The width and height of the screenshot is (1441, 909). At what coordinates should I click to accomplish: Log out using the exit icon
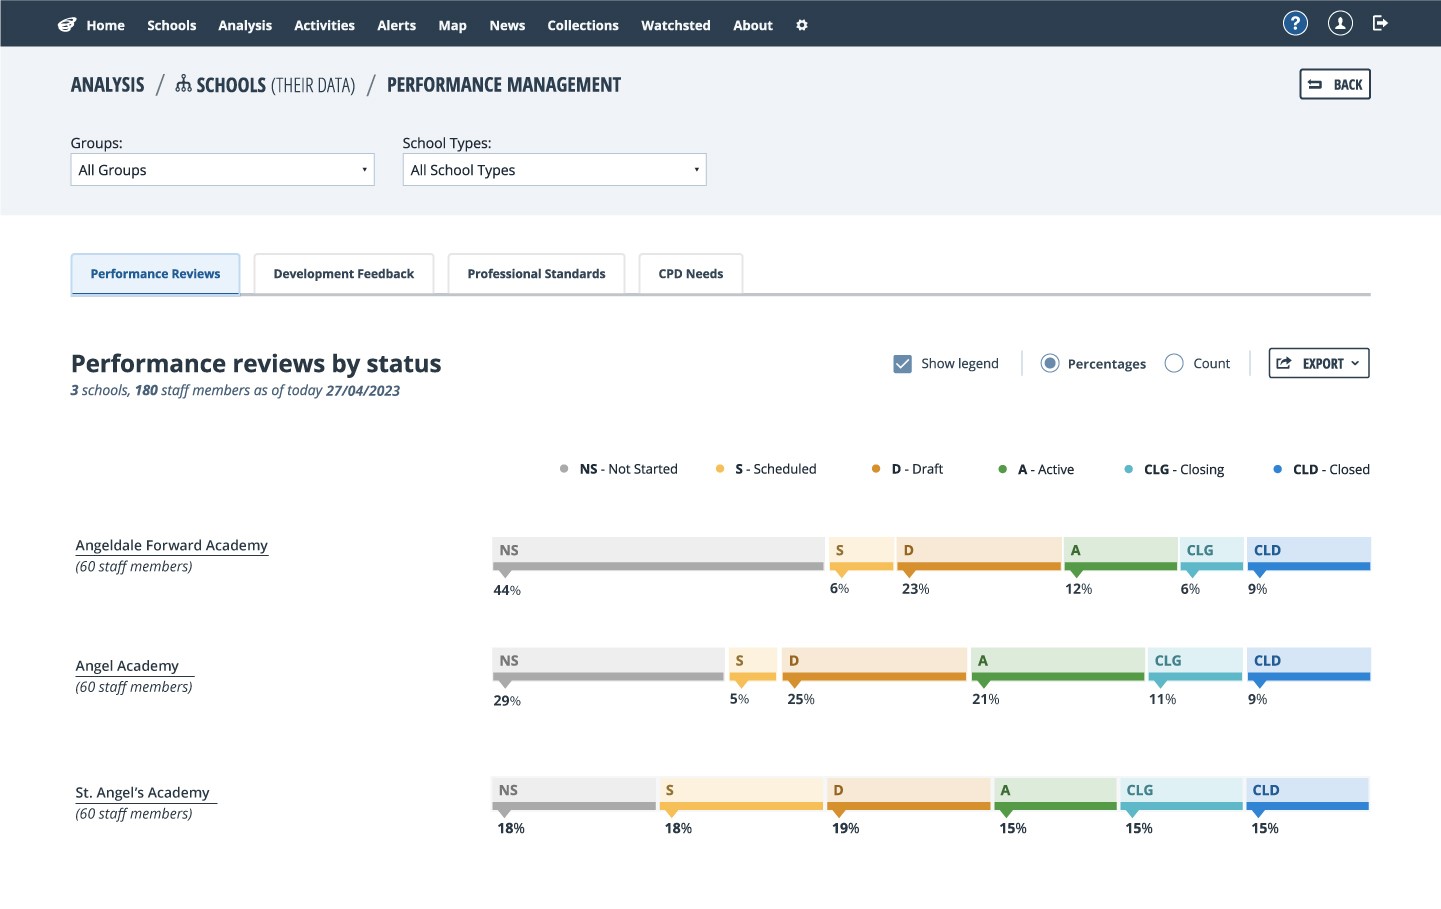[1381, 23]
